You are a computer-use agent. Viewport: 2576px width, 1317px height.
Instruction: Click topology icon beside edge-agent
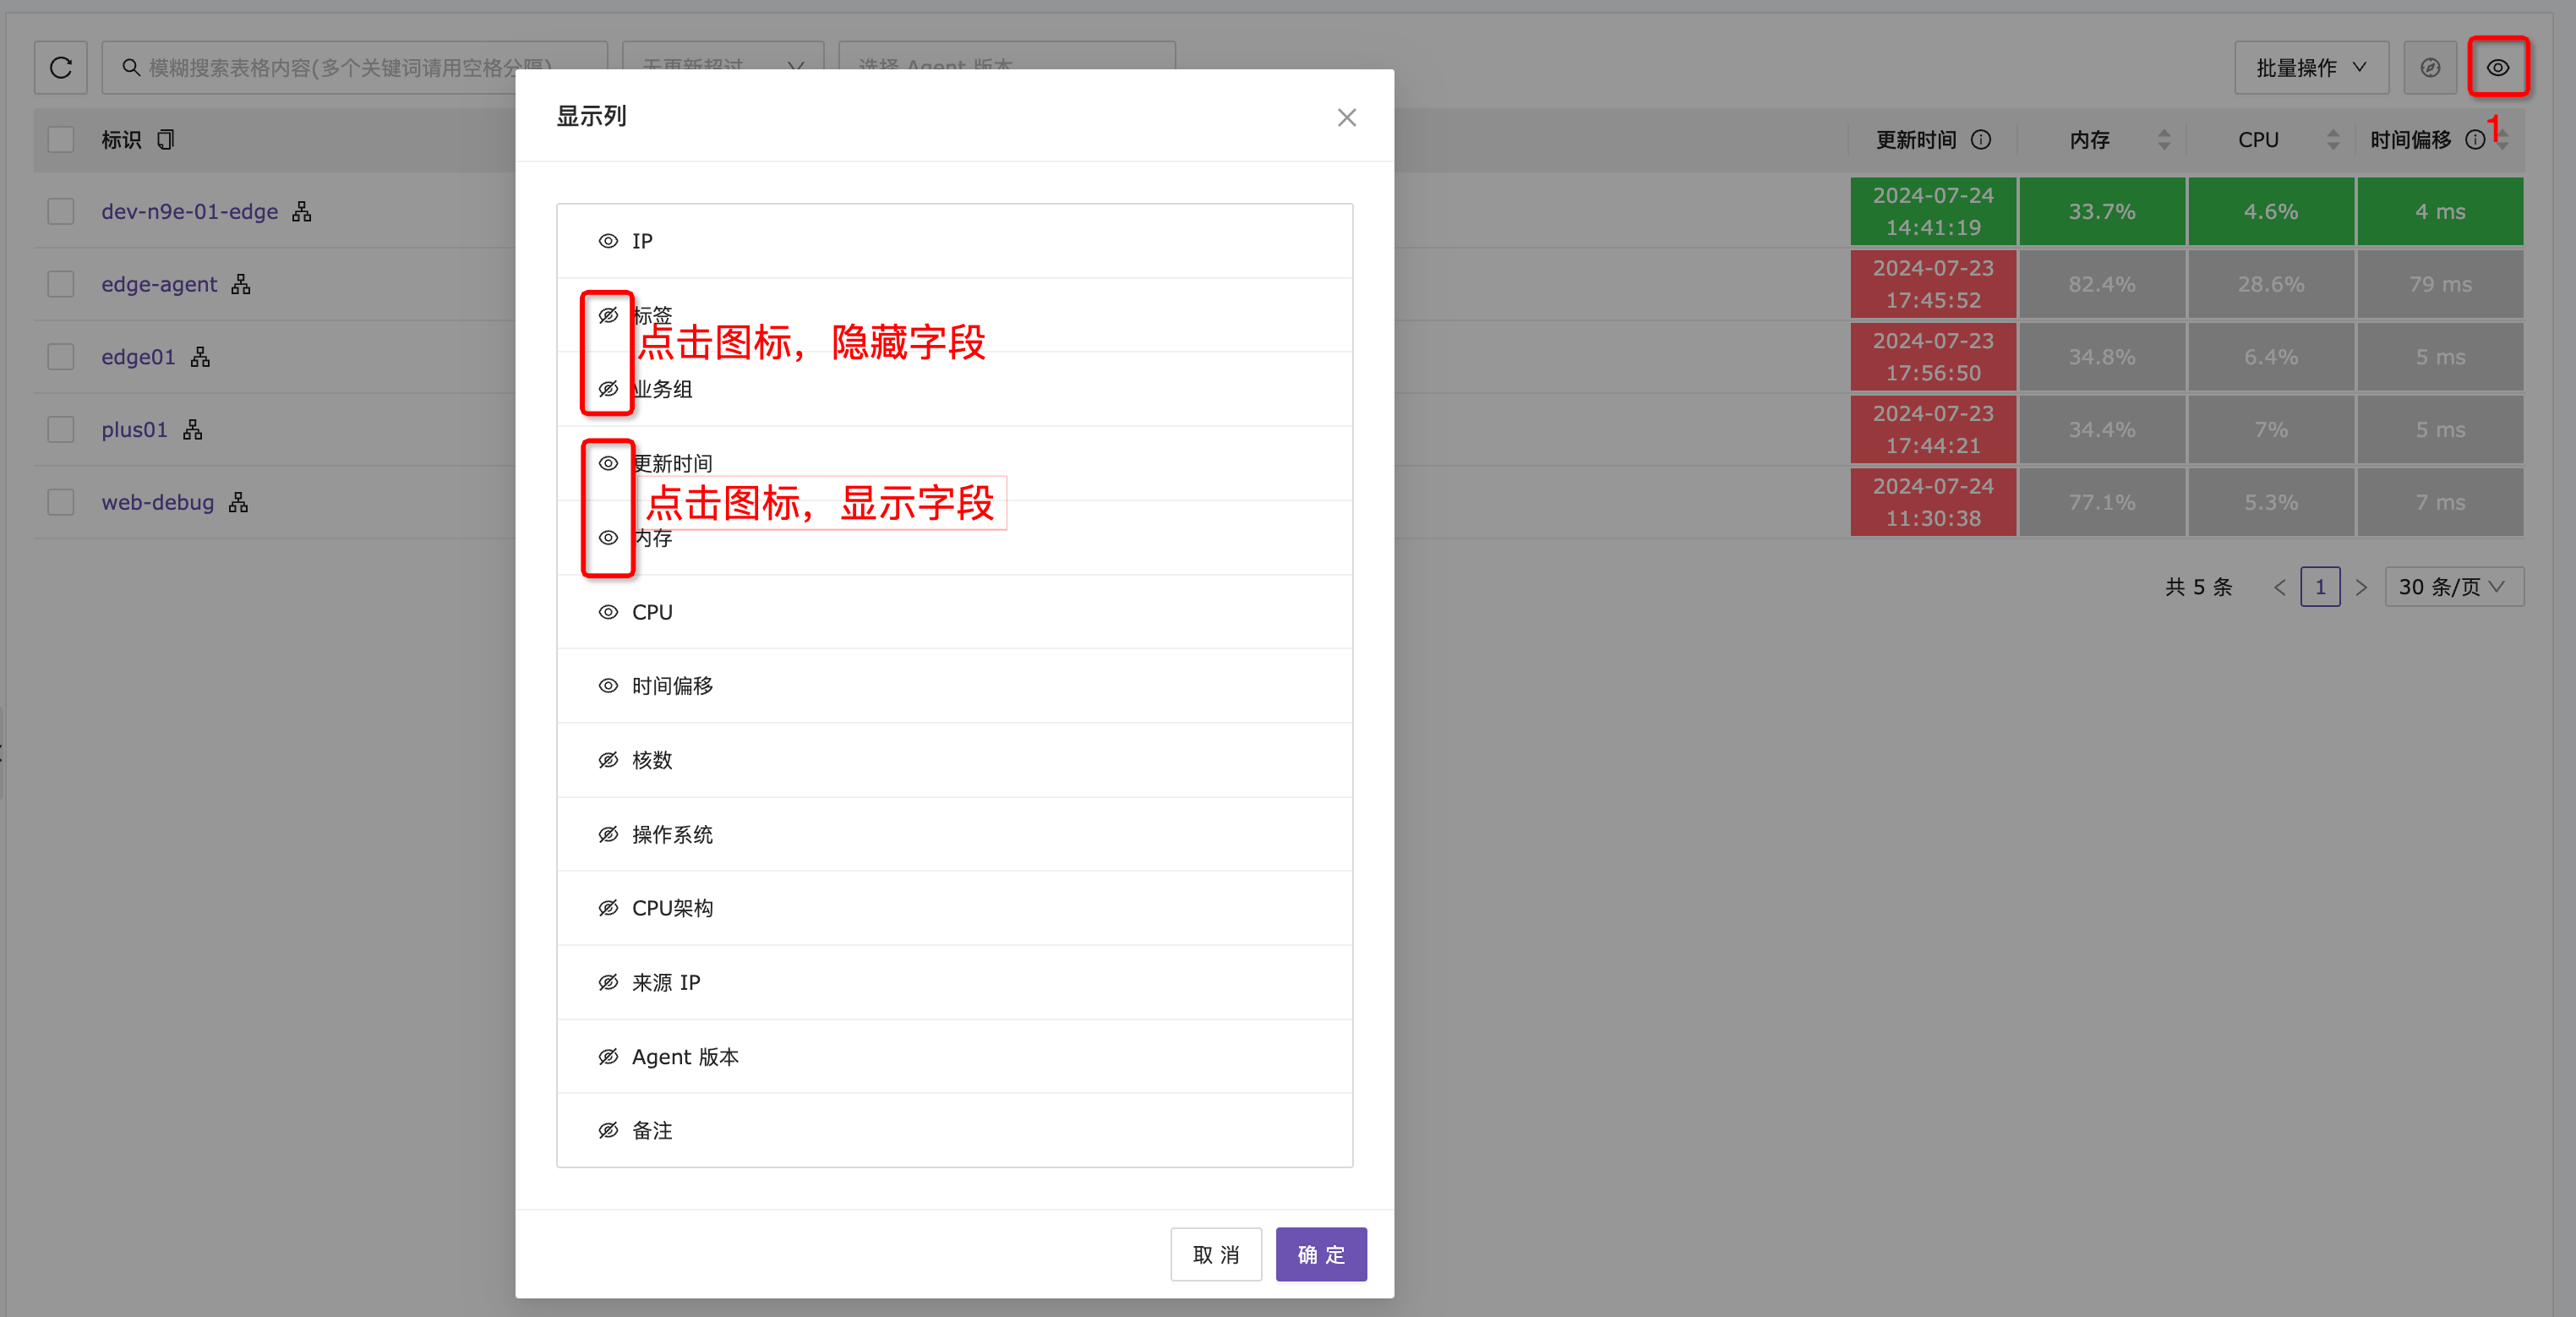pos(241,284)
